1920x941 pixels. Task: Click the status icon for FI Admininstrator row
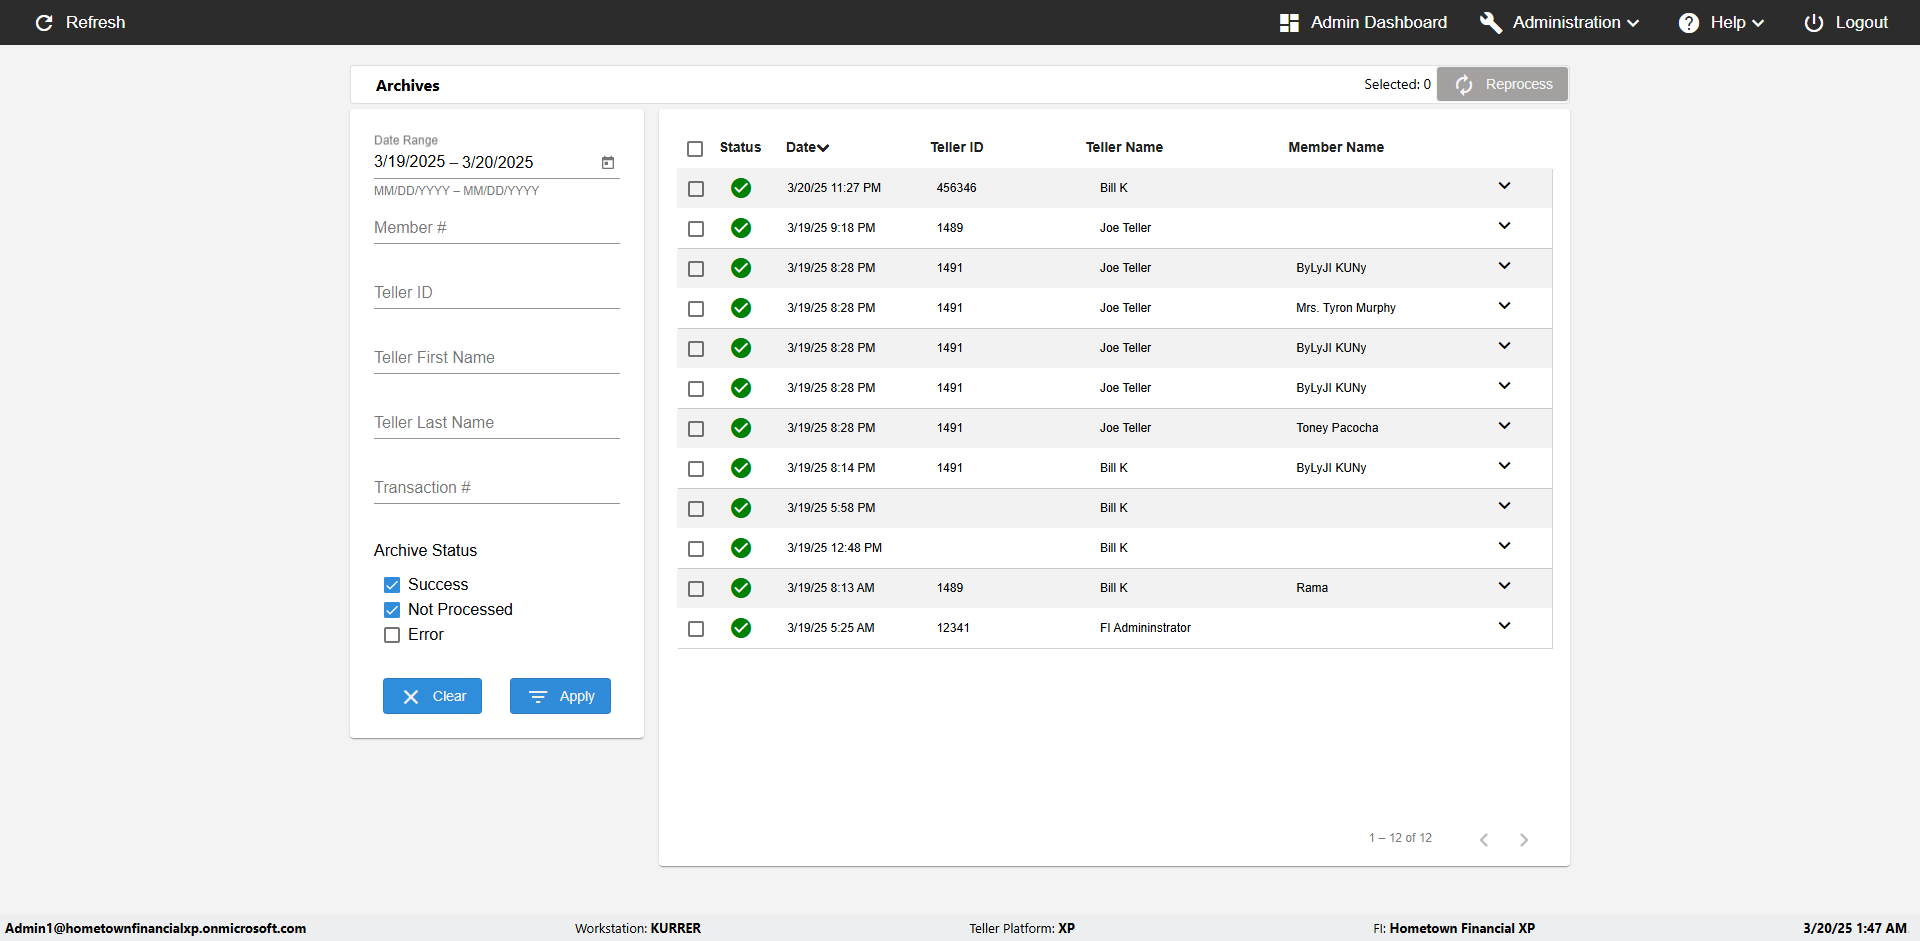[x=741, y=628]
